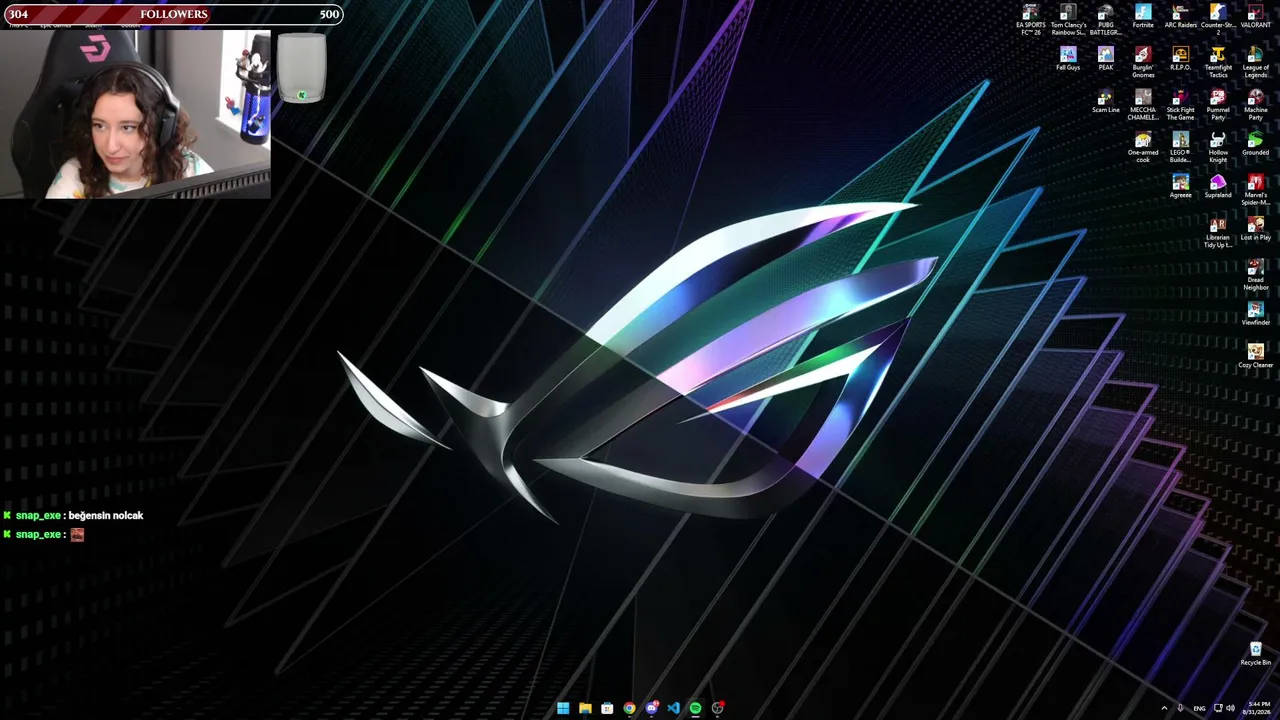
Task: Open the EA SPORTS FC 26 desktop shortcut
Action: point(1030,19)
